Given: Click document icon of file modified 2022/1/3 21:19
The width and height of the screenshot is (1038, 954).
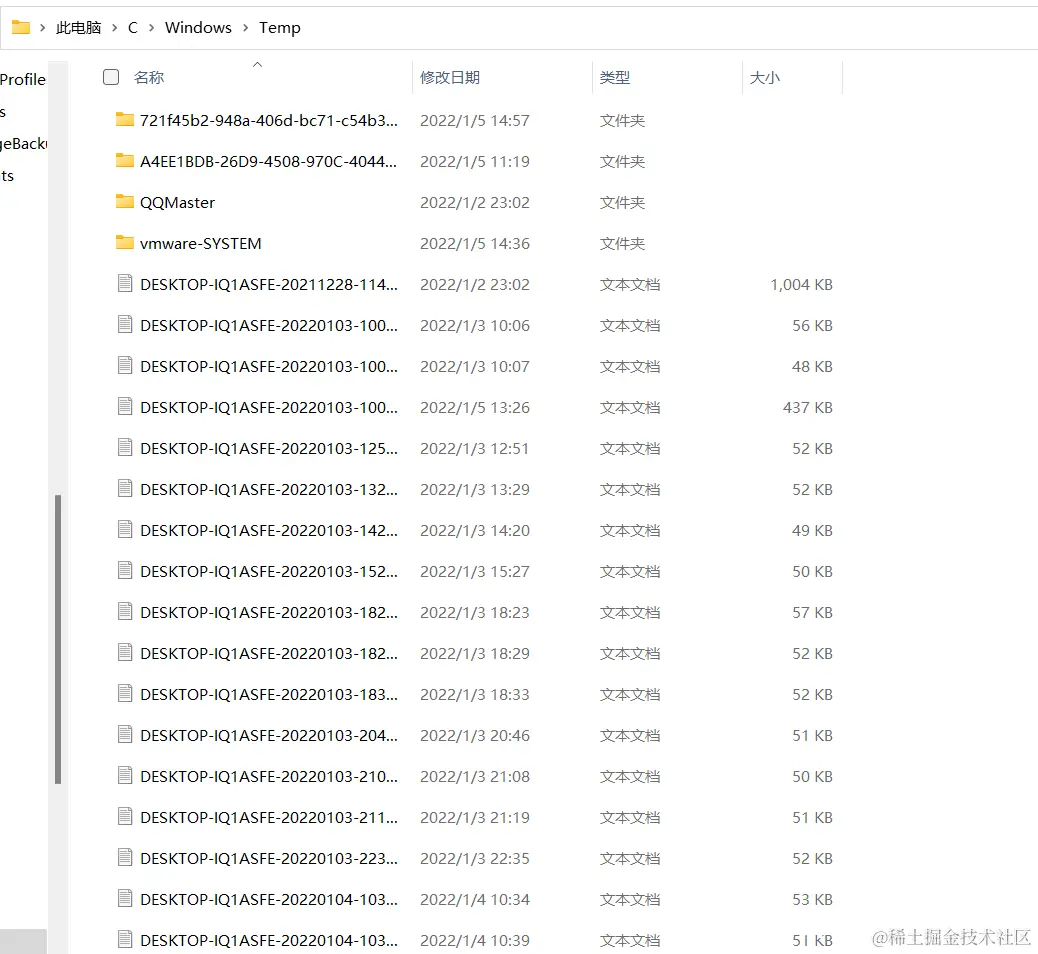Looking at the screenshot, I should [x=124, y=817].
